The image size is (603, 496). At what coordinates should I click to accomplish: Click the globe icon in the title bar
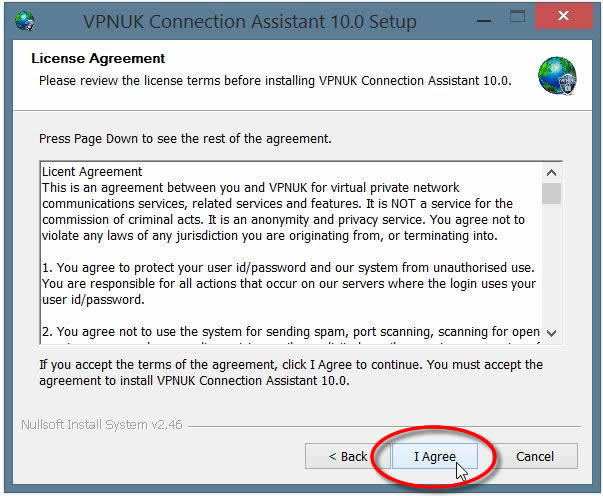[25, 21]
